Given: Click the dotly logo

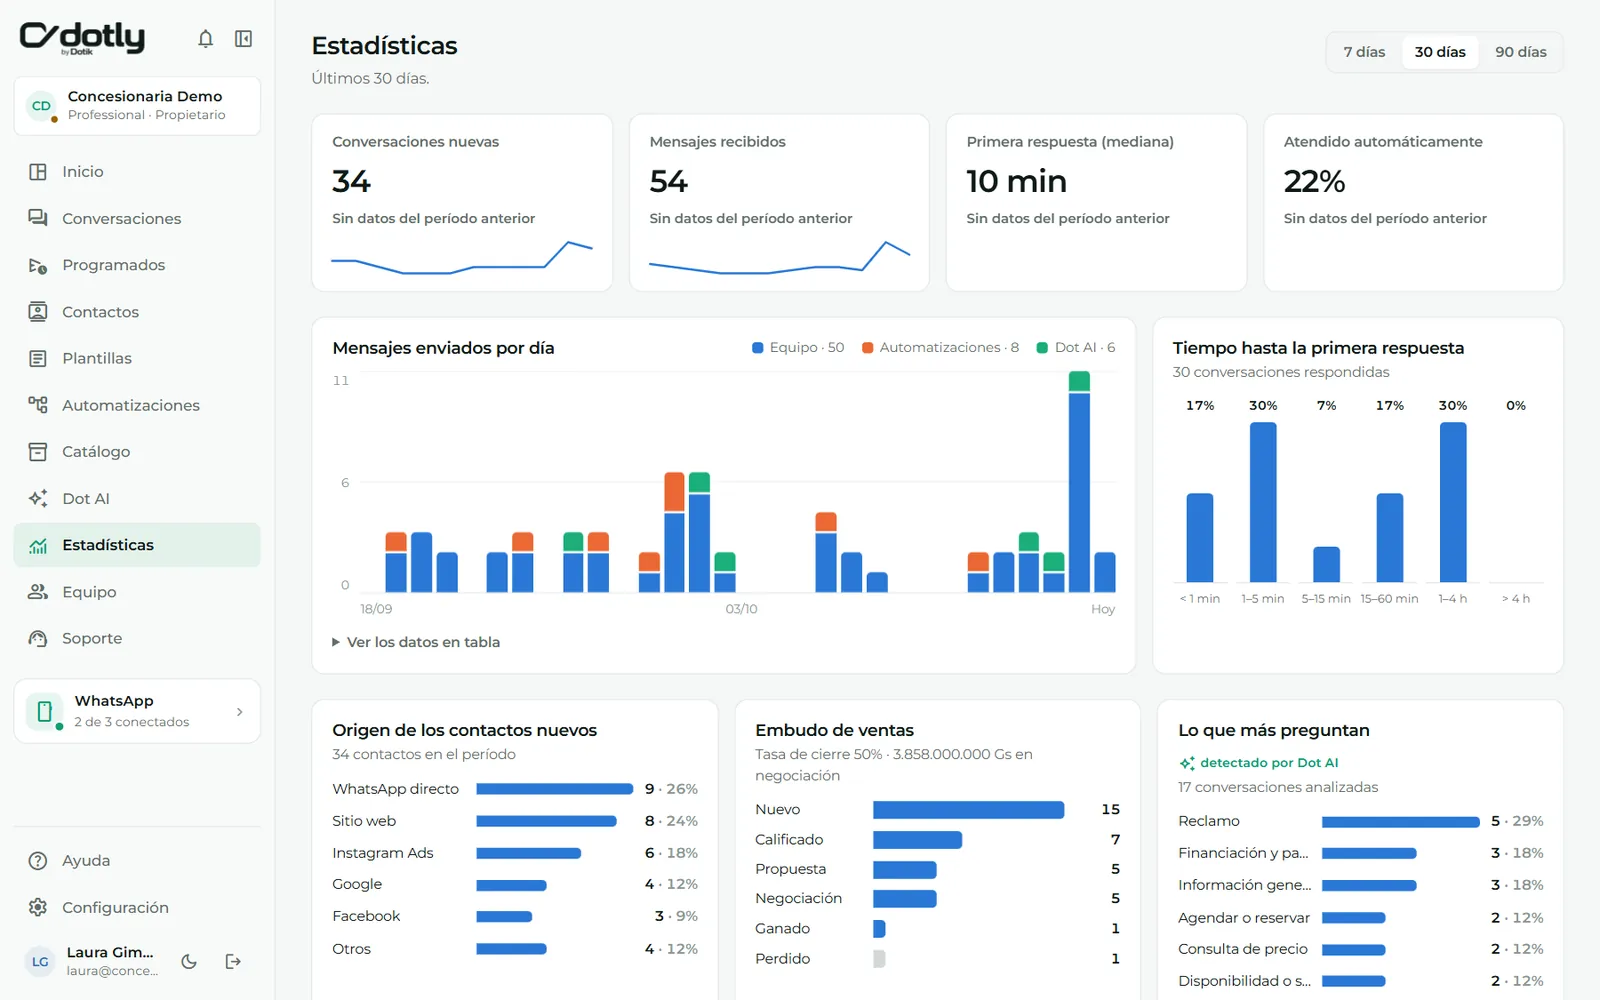Looking at the screenshot, I should (82, 38).
